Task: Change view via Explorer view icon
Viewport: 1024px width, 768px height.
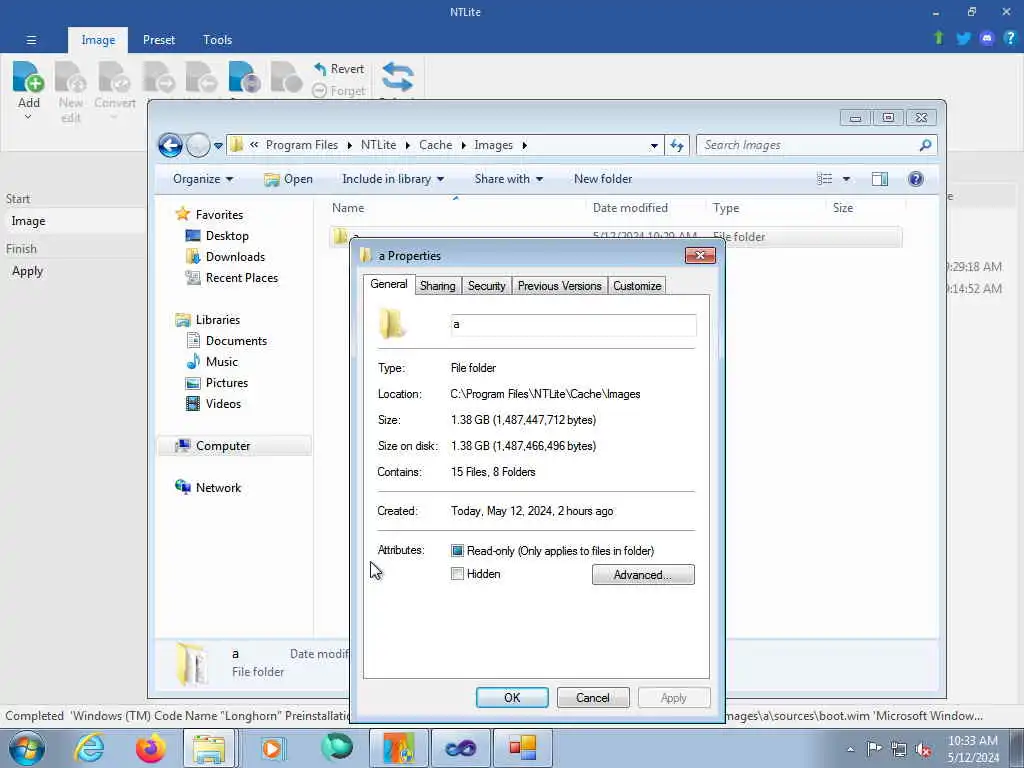Action: point(824,179)
